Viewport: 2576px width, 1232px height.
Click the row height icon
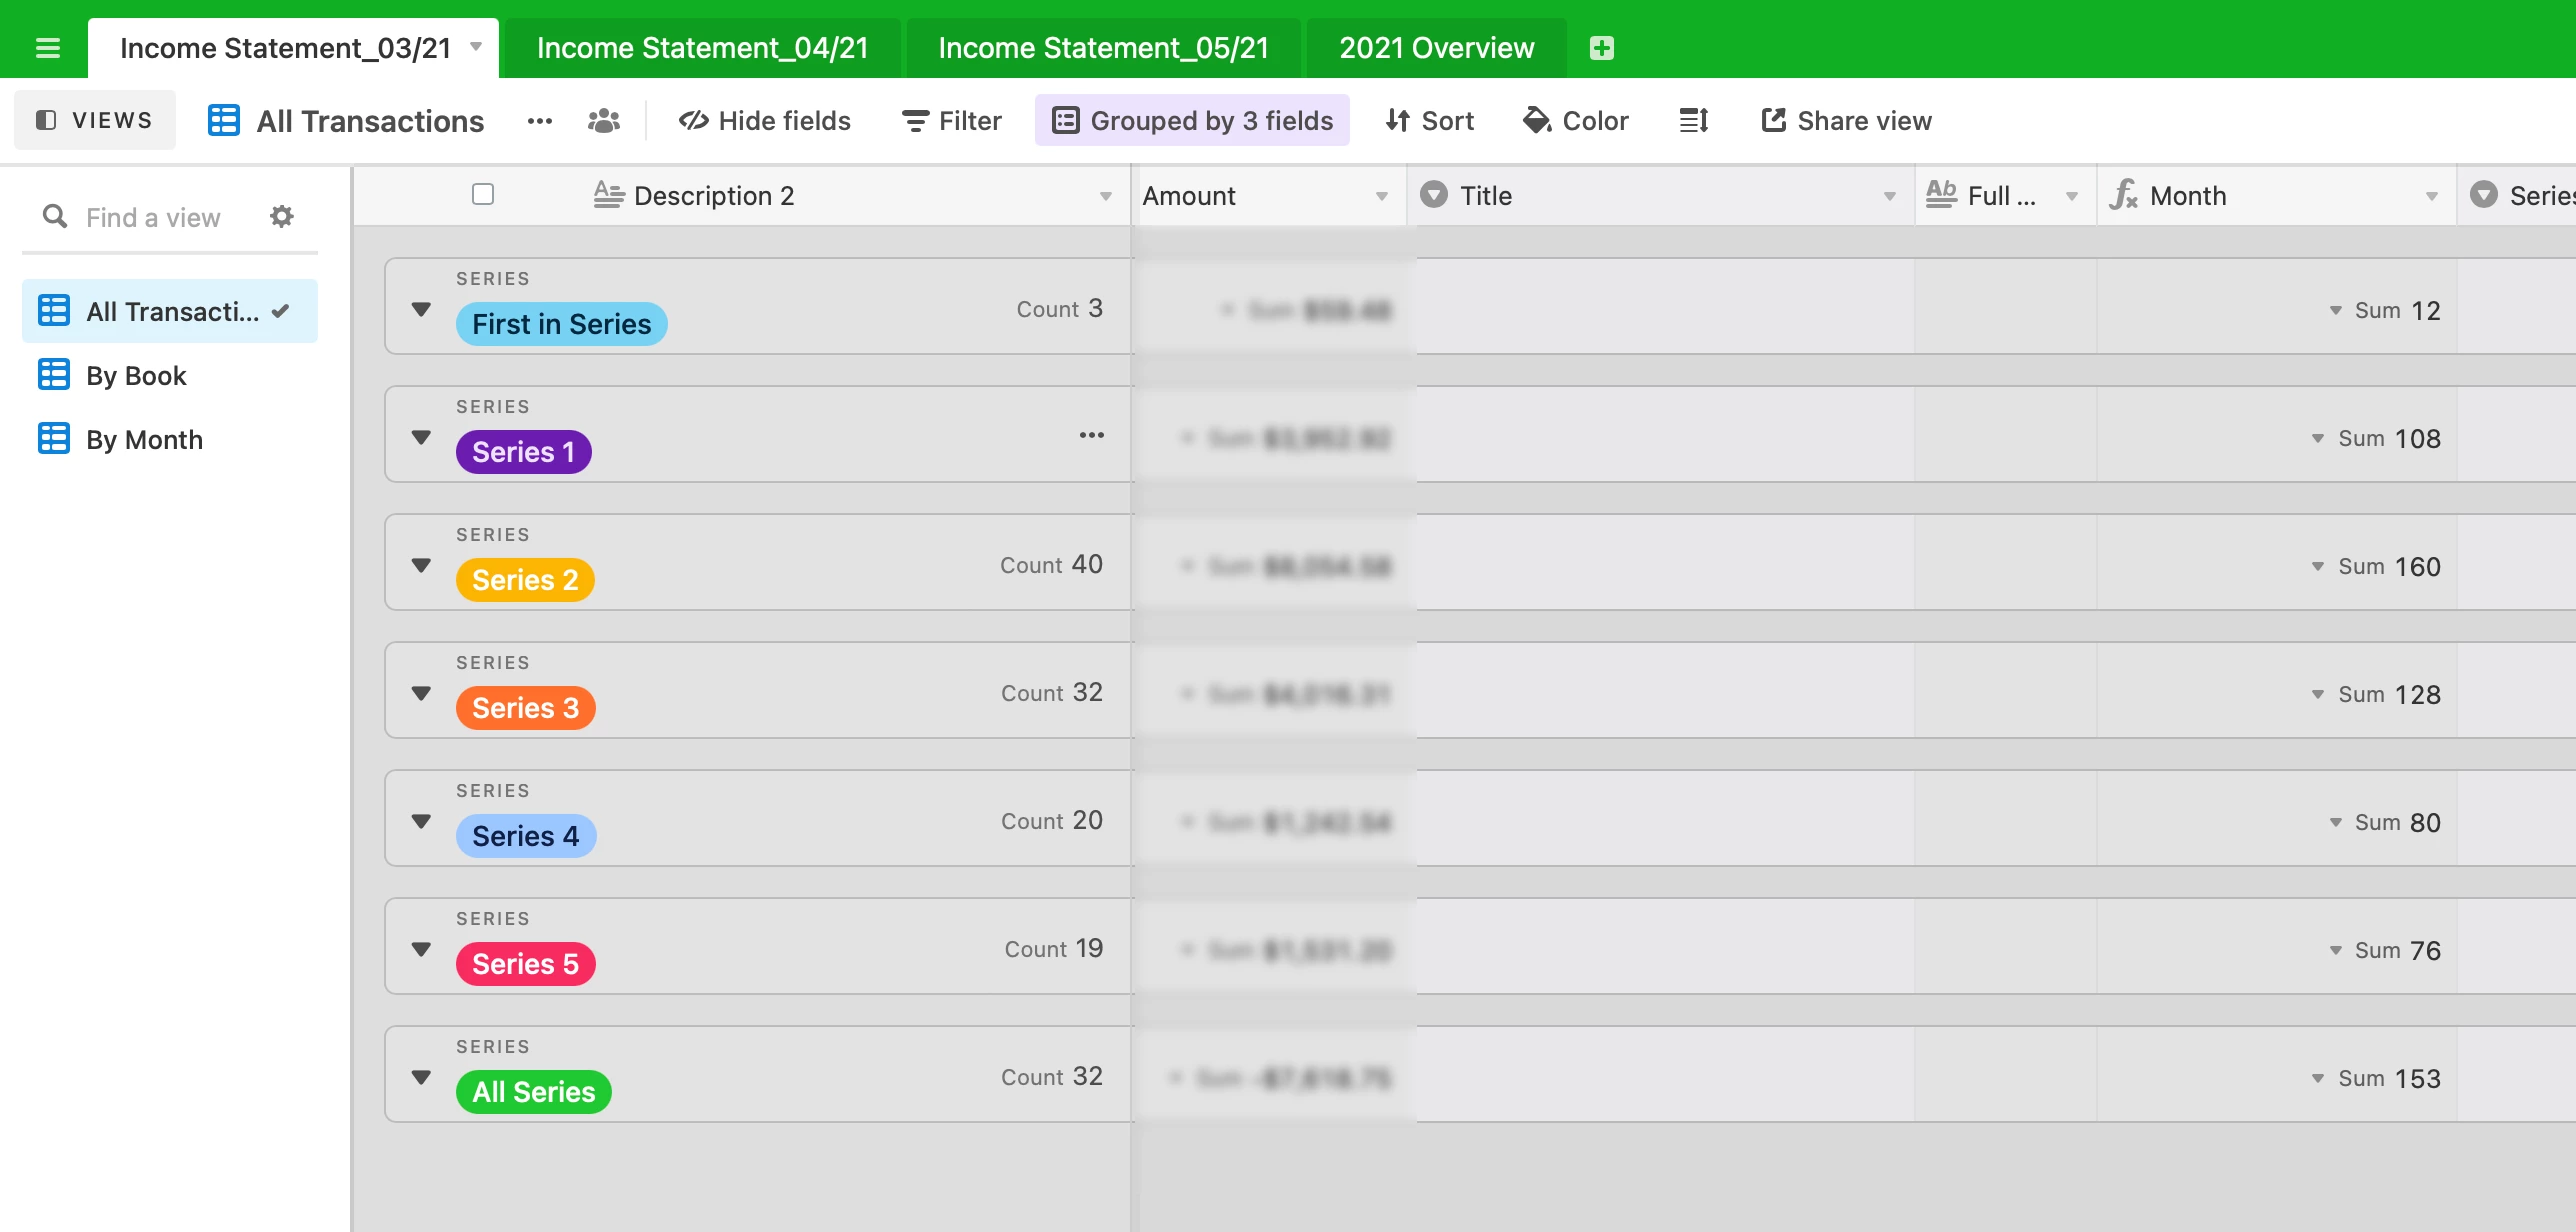(x=1693, y=121)
